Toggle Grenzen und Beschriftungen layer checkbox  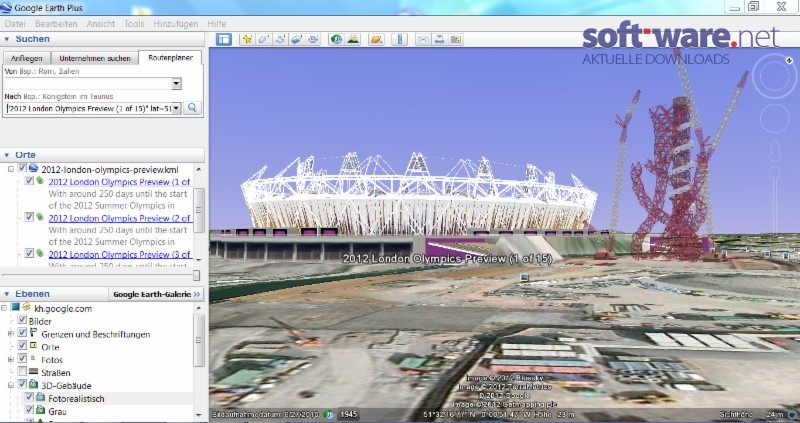coord(22,332)
